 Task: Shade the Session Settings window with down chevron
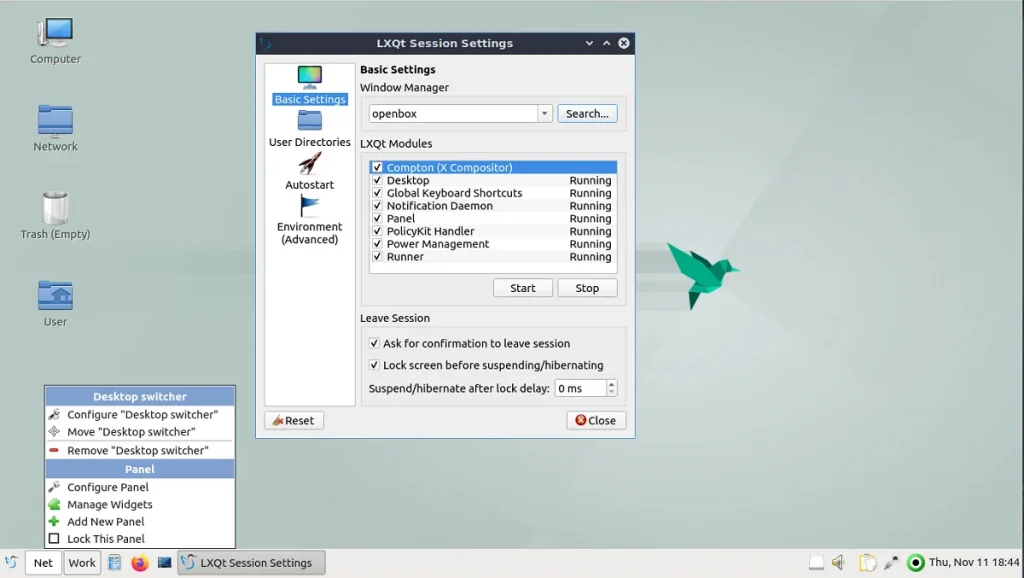pos(589,43)
